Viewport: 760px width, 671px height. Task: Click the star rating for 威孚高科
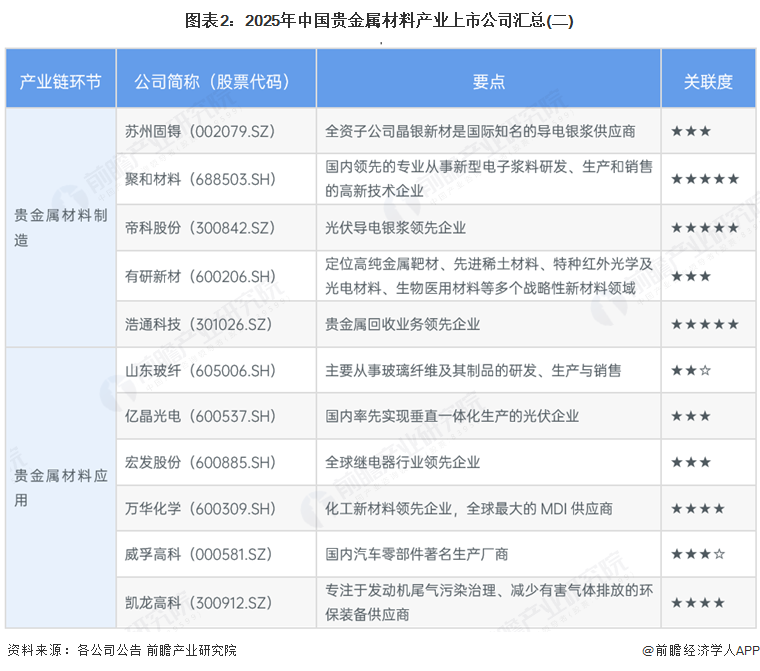tap(698, 554)
